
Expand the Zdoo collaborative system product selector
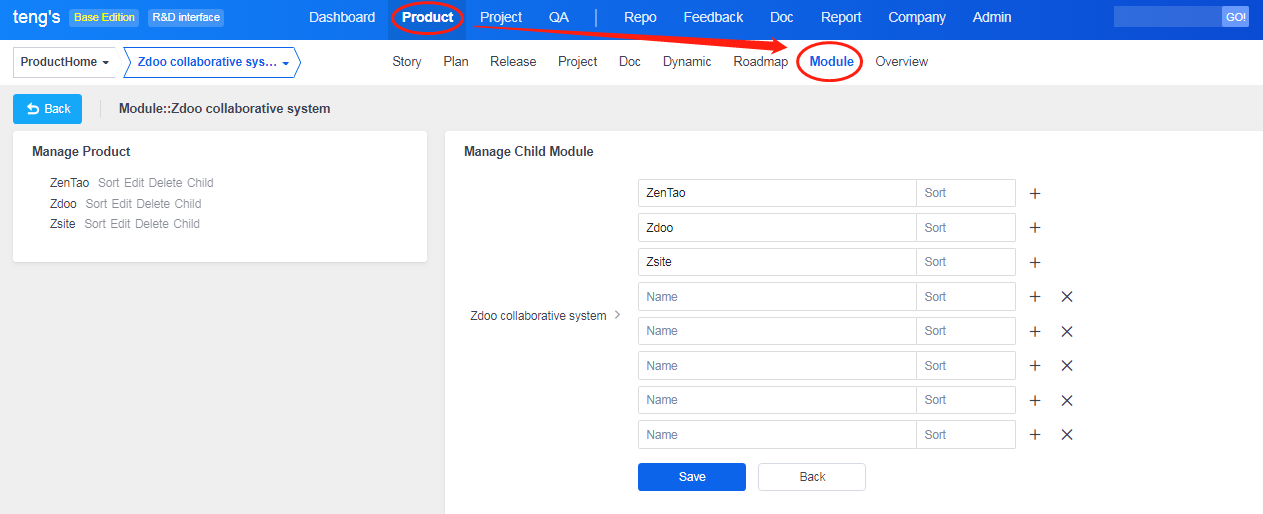(x=212, y=62)
